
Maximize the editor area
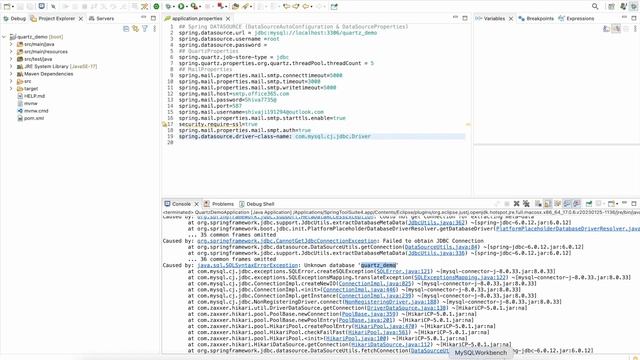[465, 18]
